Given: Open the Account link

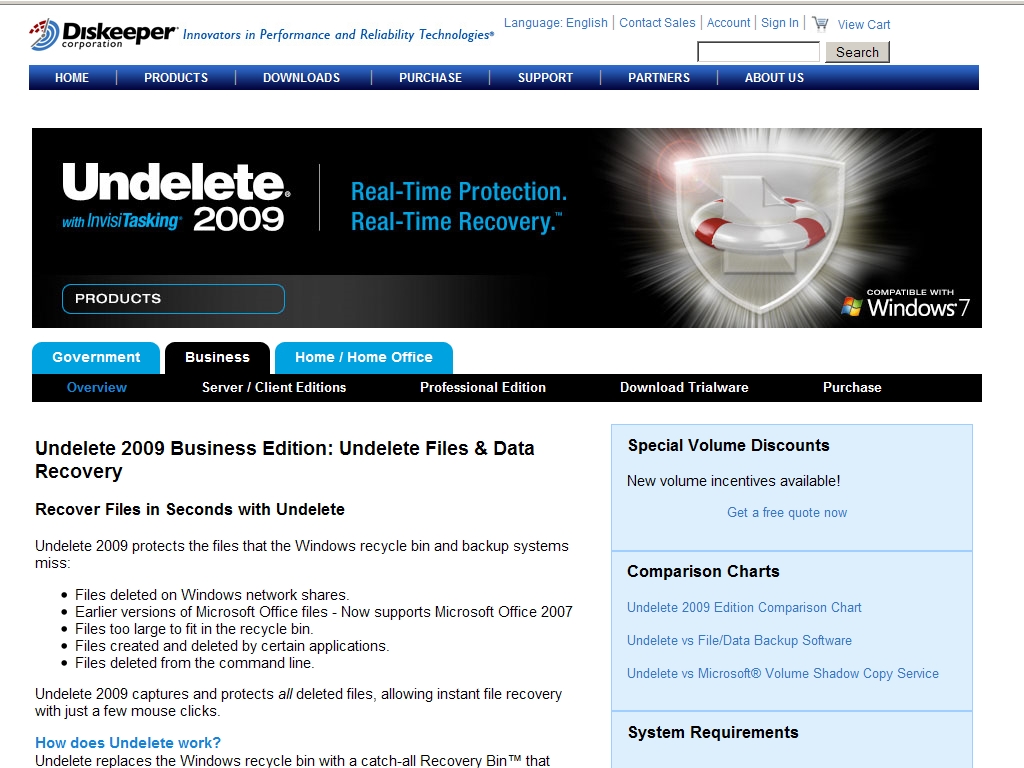Looking at the screenshot, I should point(728,23).
